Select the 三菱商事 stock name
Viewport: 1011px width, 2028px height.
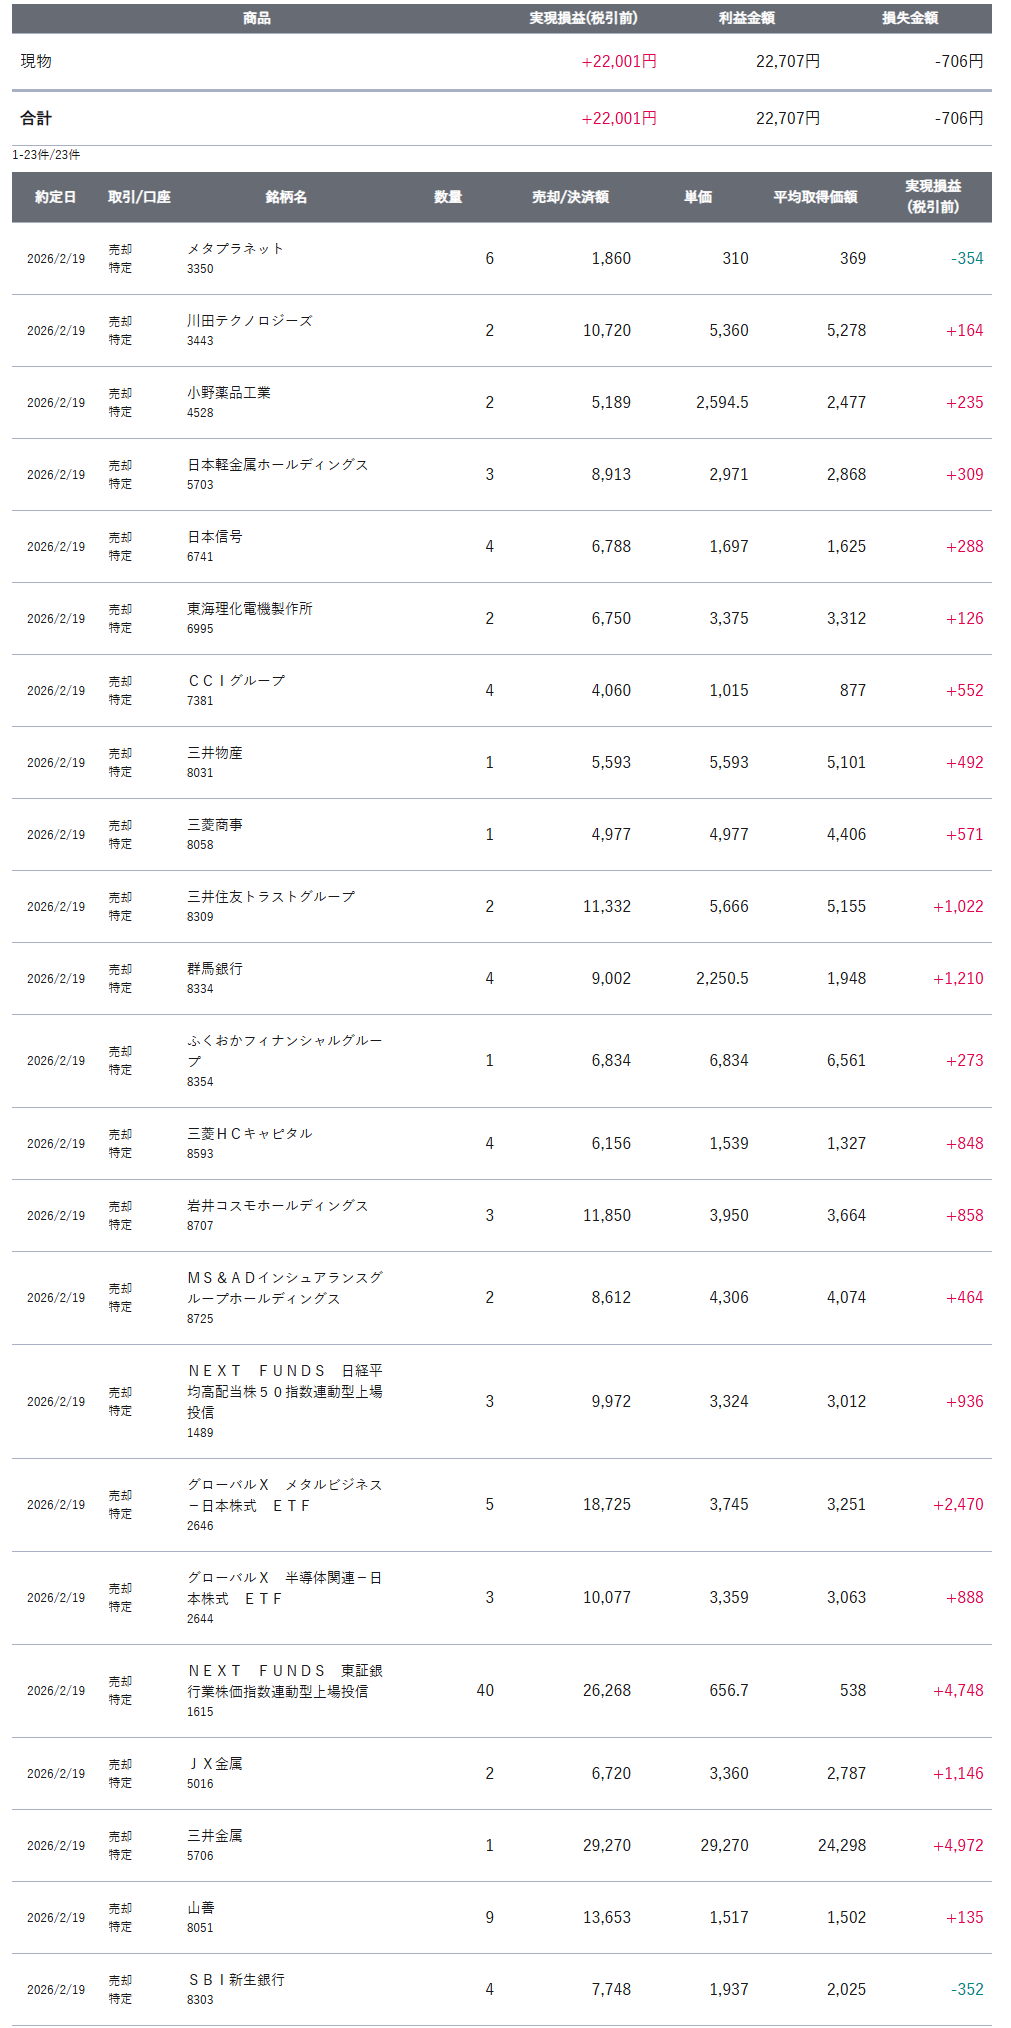tap(214, 825)
